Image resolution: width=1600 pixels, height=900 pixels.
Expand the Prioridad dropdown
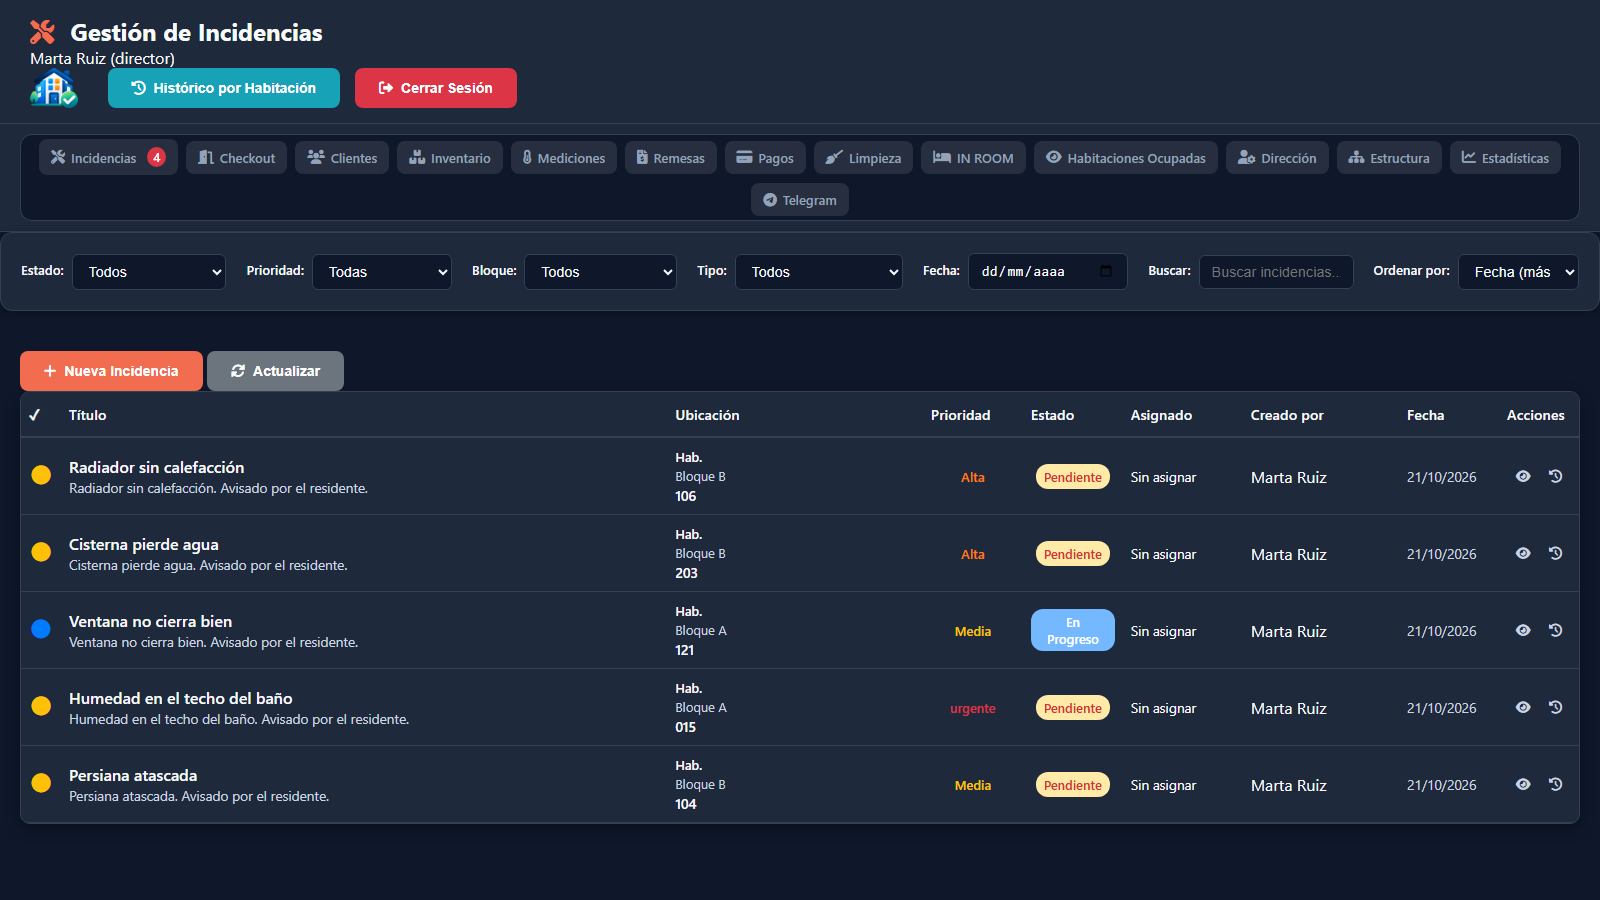coord(382,272)
